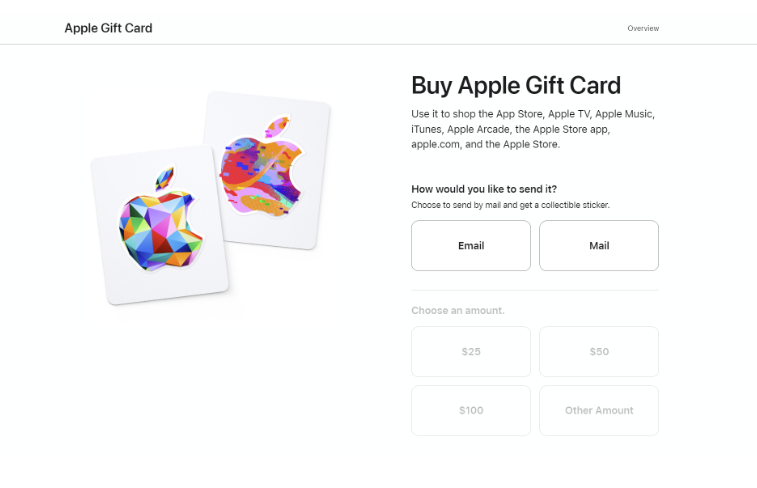Click the collectible sticker hint text
The image size is (757, 488).
(x=510, y=205)
